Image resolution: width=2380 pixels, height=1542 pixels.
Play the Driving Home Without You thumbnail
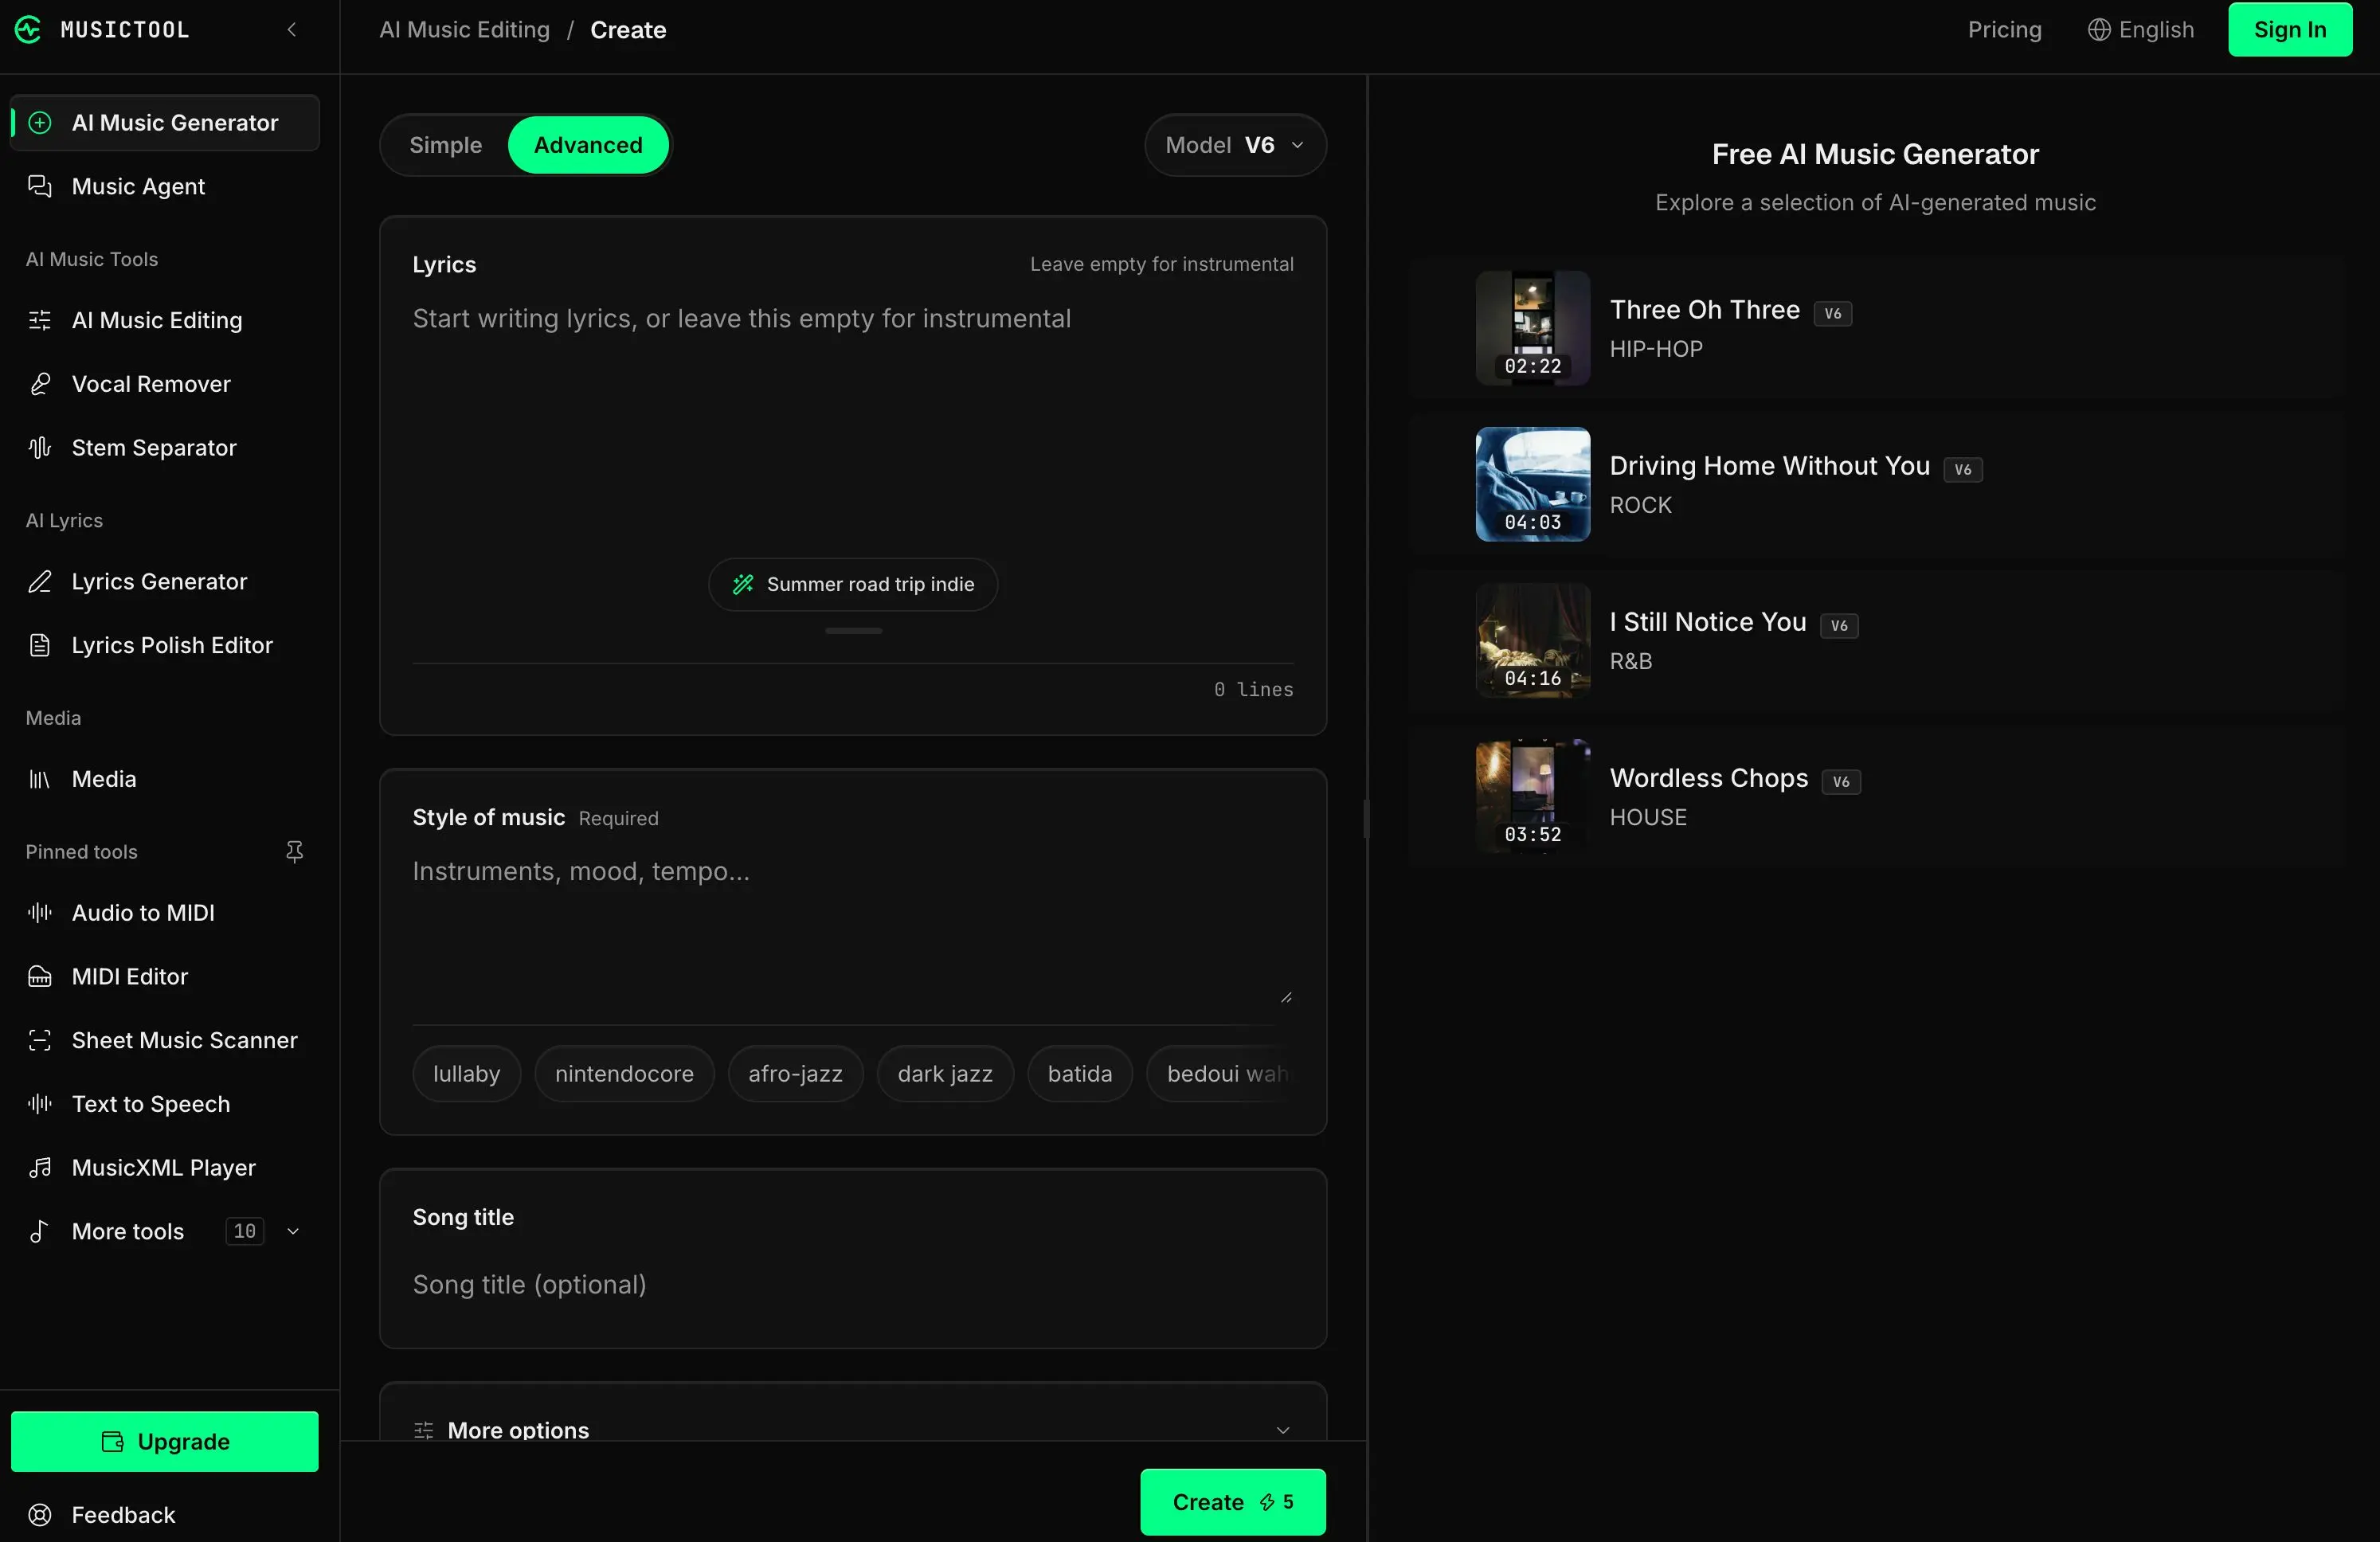[x=1533, y=485]
